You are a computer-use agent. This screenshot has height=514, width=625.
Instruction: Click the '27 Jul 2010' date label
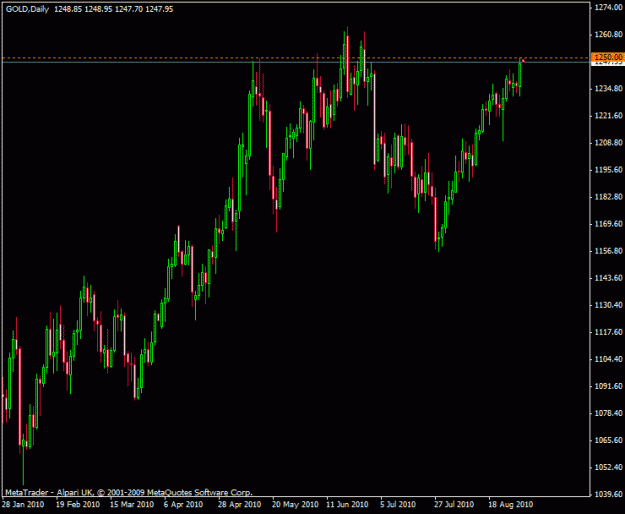pos(454,504)
